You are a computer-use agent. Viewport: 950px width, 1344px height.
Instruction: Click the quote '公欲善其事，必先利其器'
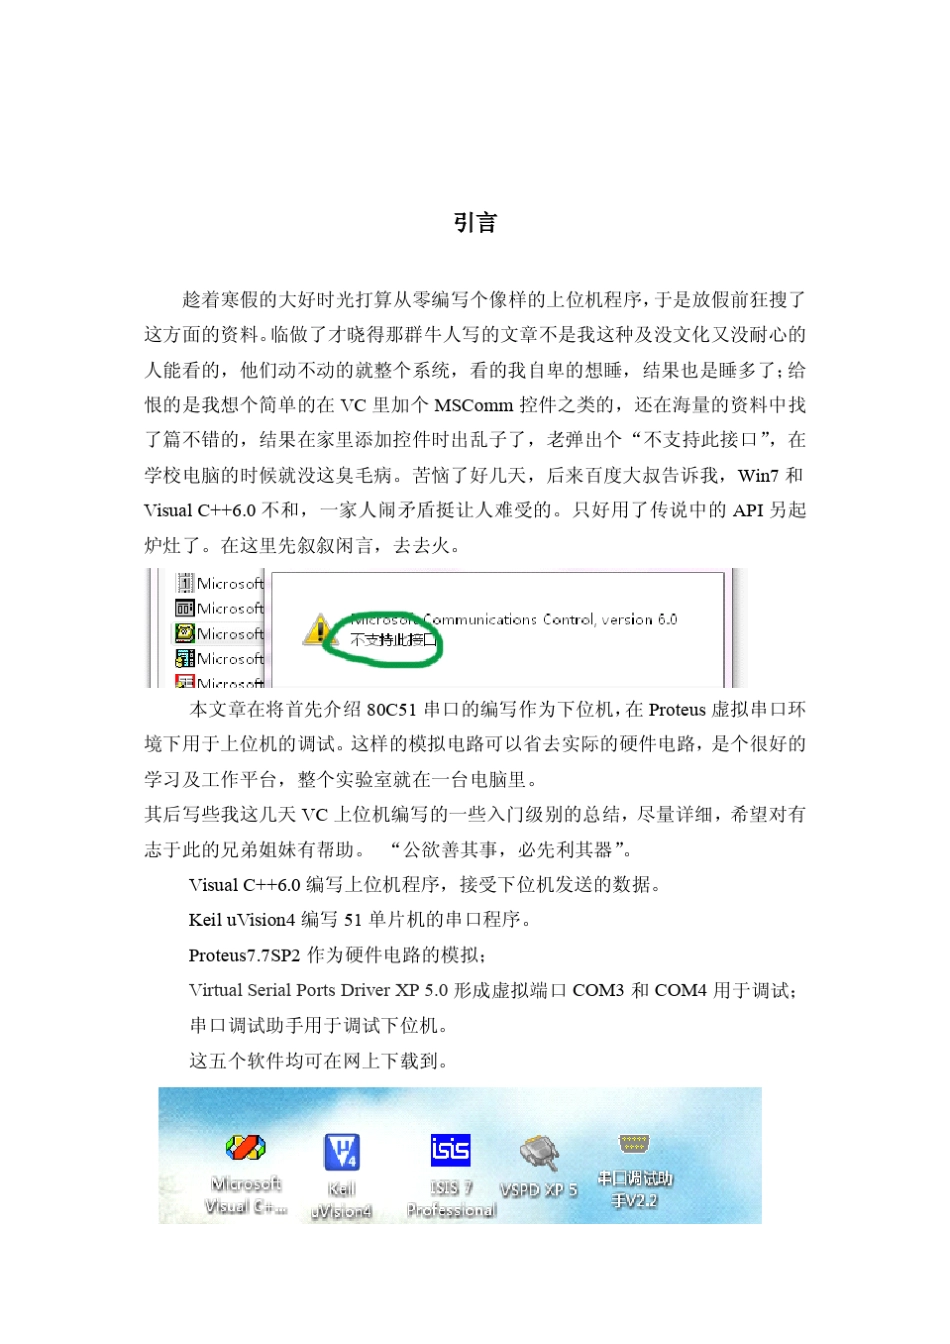[510, 850]
